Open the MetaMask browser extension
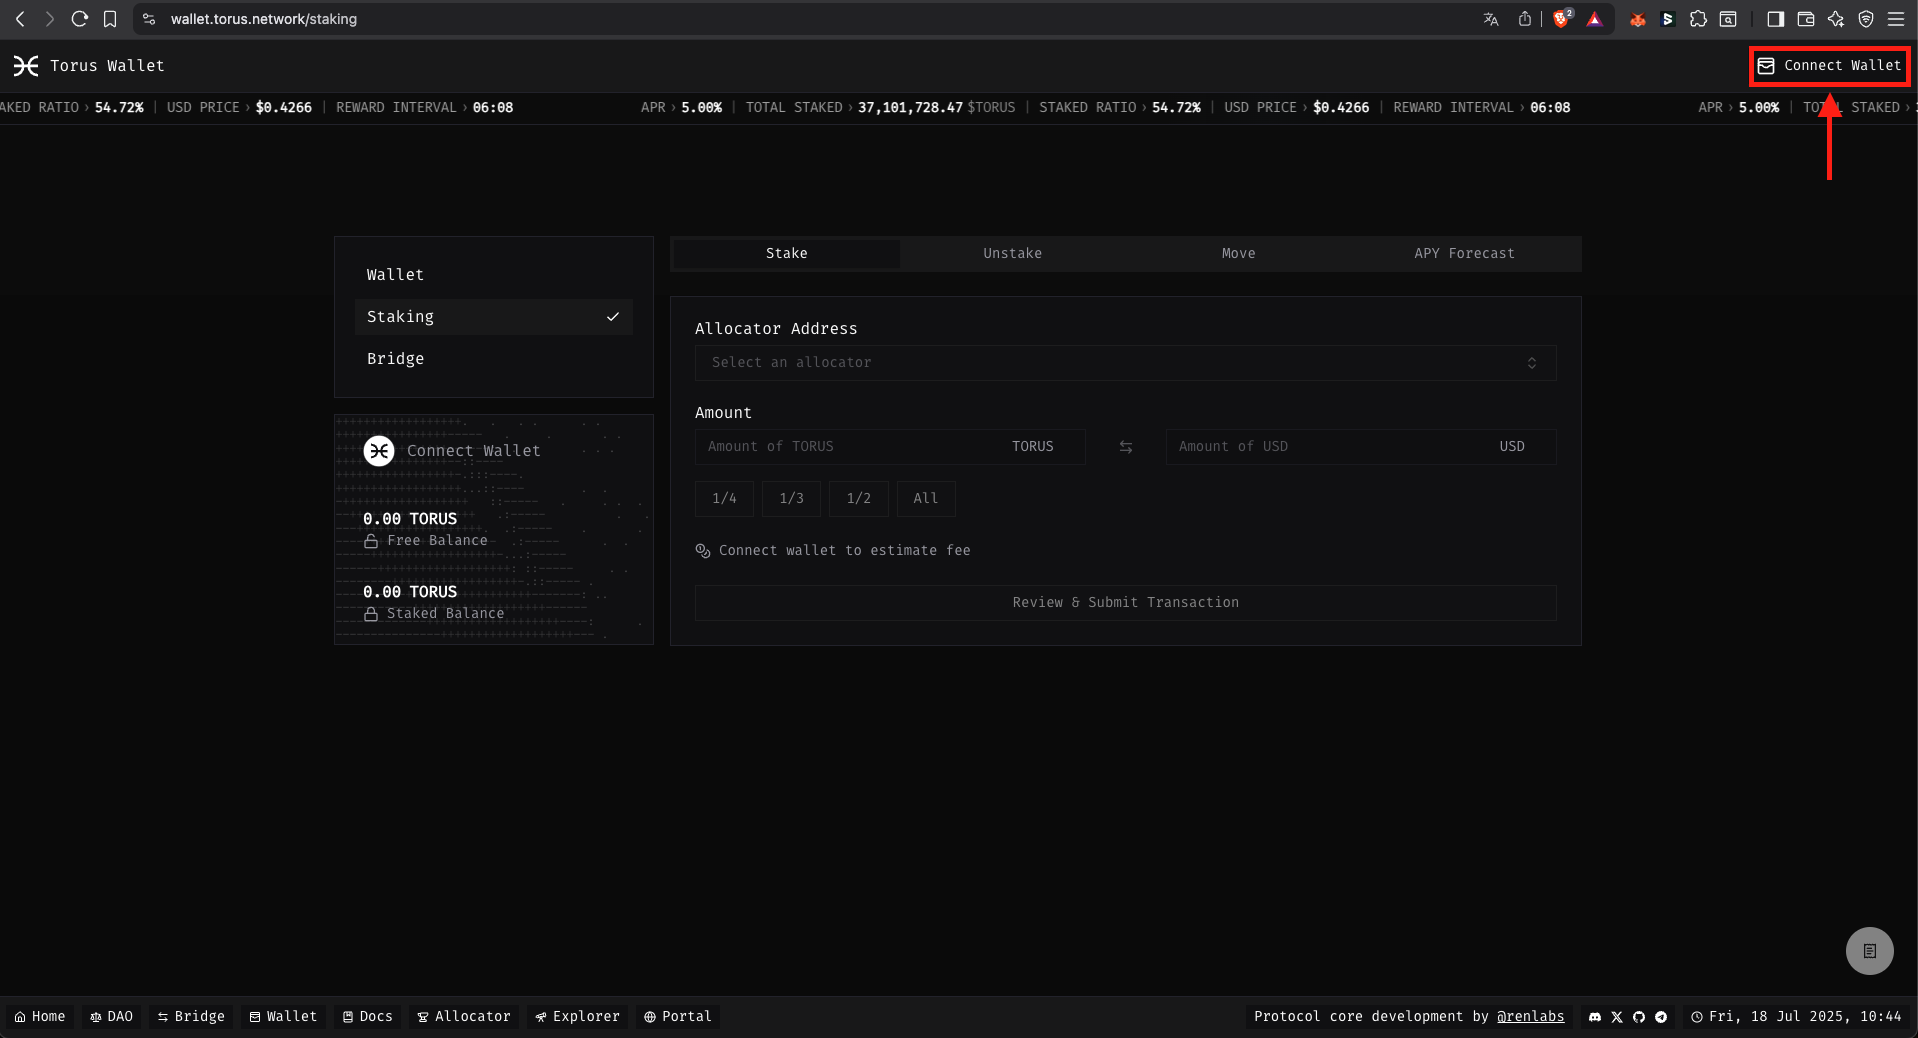The height and width of the screenshot is (1038, 1918). point(1637,19)
